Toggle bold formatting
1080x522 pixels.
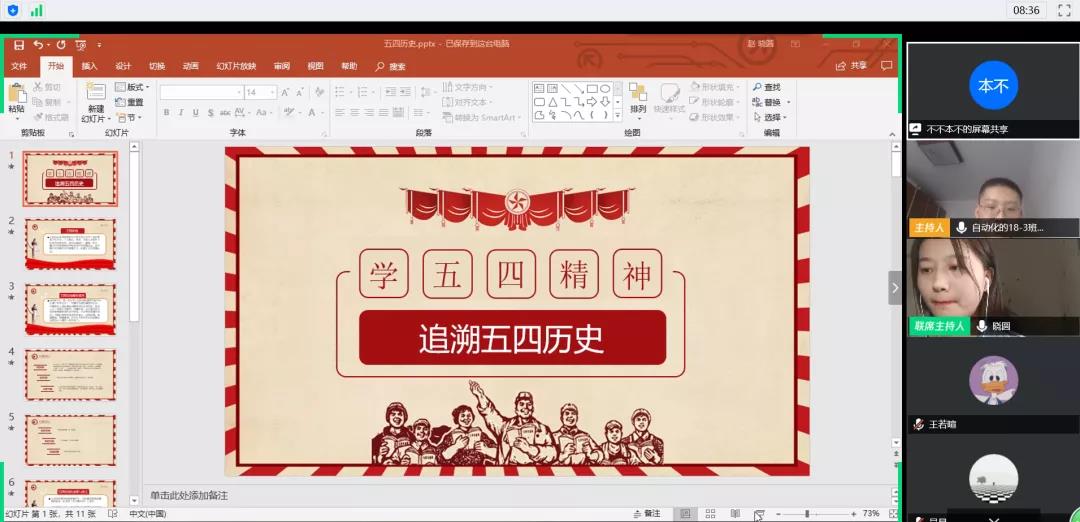[166, 113]
